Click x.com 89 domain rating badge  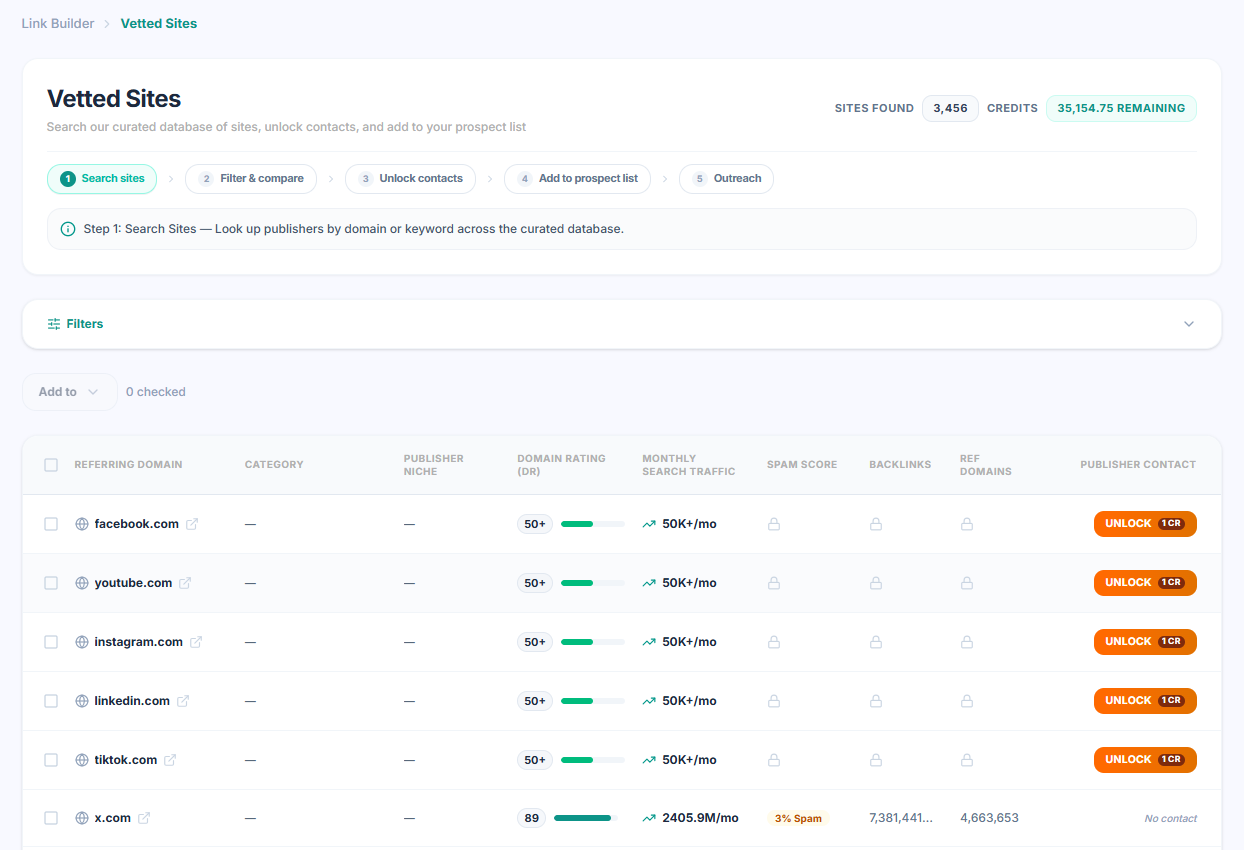[x=532, y=818]
